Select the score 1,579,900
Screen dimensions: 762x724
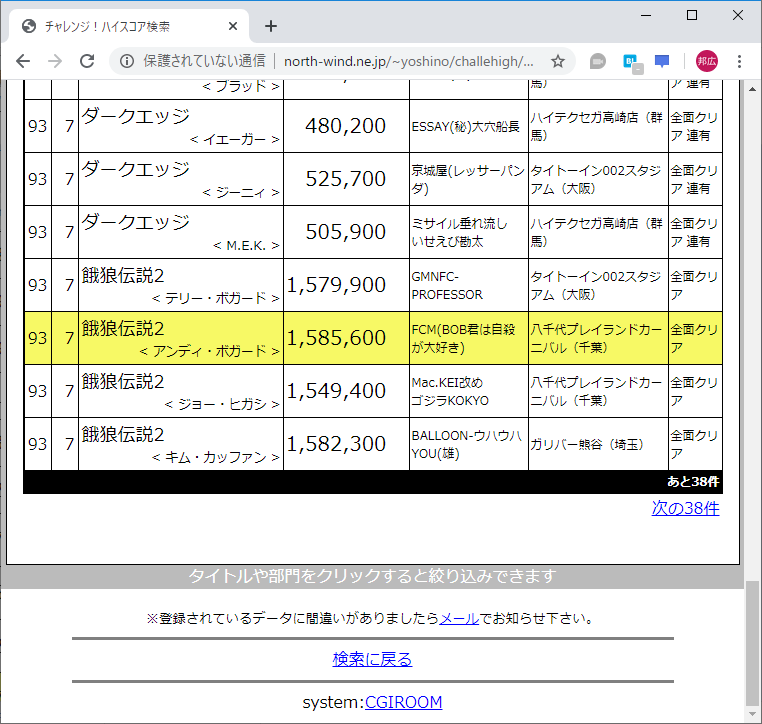(336, 285)
